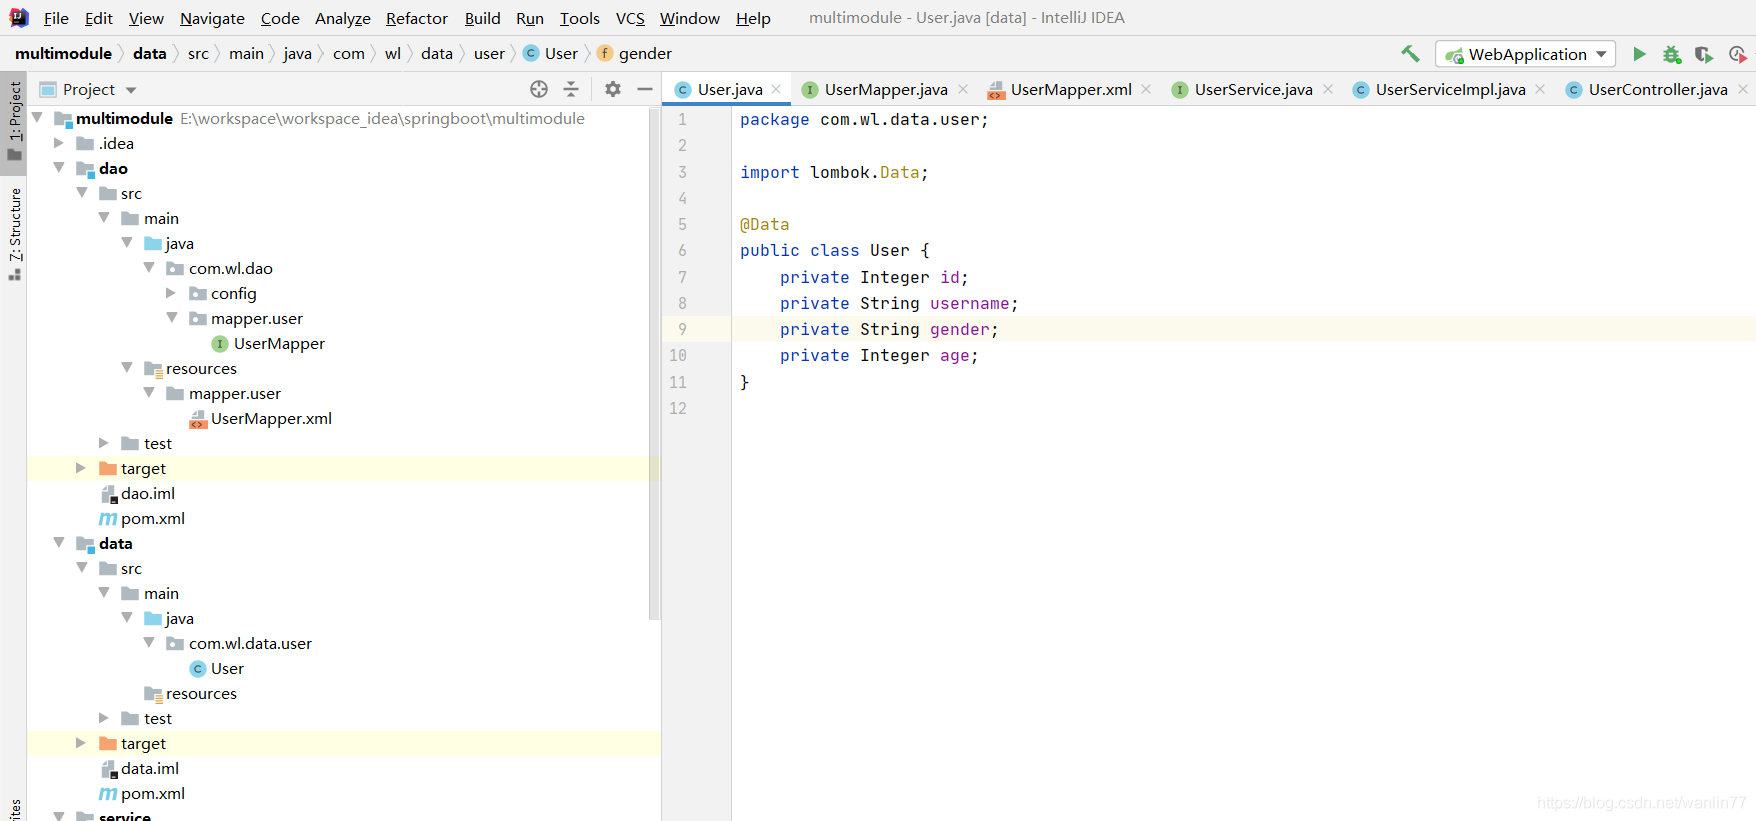The image size is (1756, 821).
Task: Collapse the dao module
Action: 59,168
